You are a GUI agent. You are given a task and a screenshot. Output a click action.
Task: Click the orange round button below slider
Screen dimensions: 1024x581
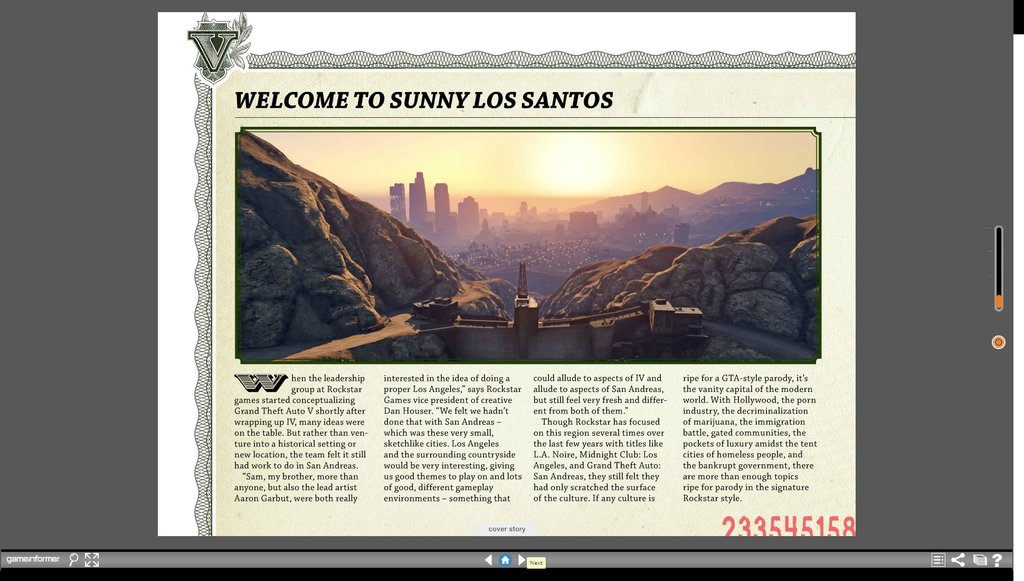[998, 342]
